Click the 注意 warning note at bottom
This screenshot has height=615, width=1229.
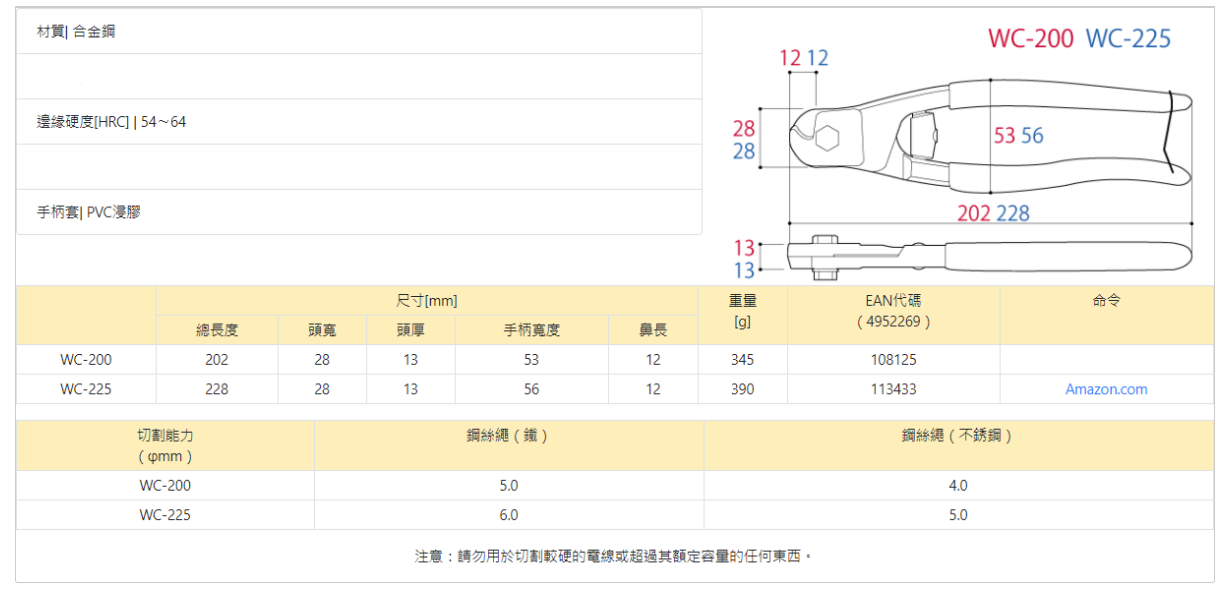[x=614, y=556]
